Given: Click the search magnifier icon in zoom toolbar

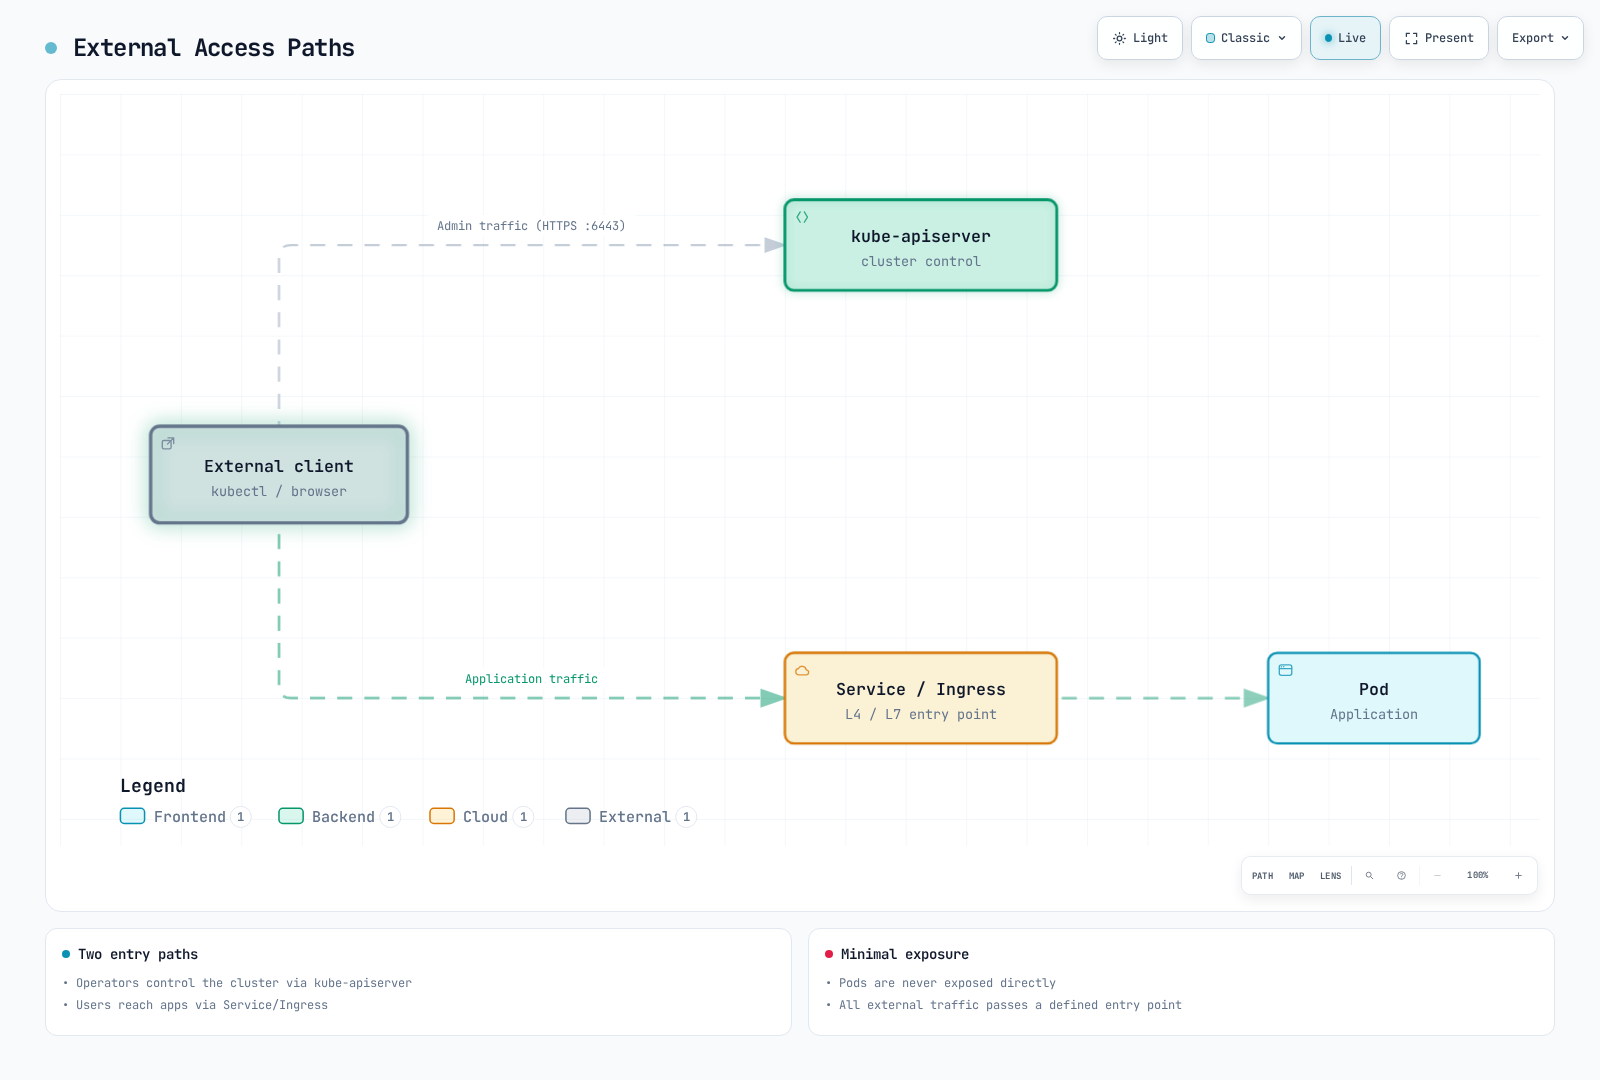Looking at the screenshot, I should tap(1369, 876).
